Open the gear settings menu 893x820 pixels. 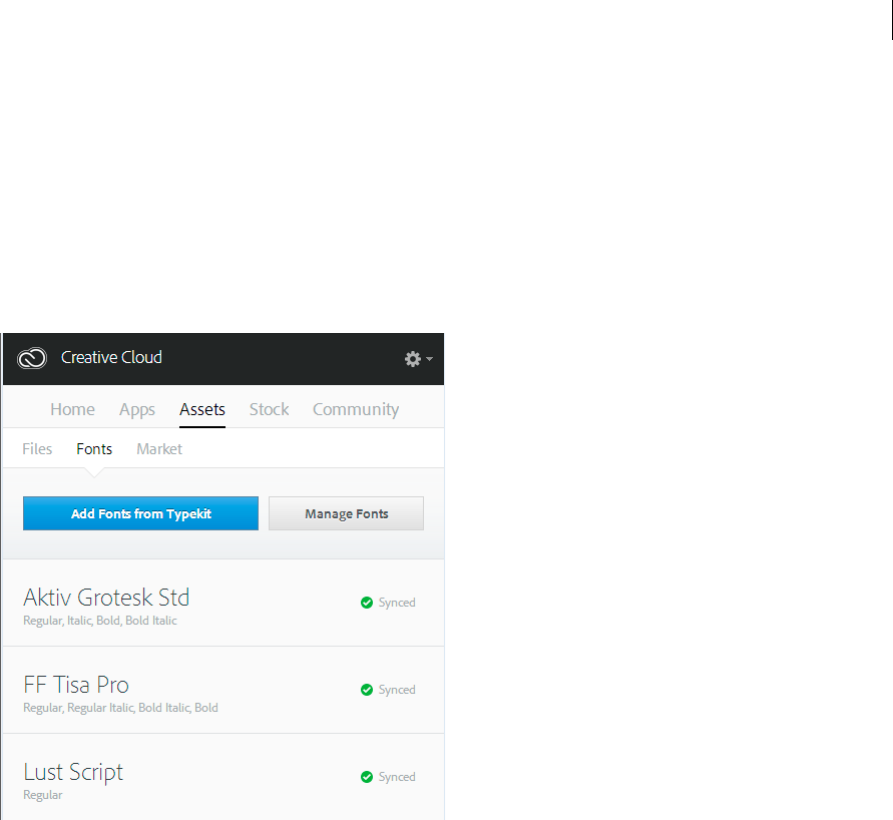[419, 359]
